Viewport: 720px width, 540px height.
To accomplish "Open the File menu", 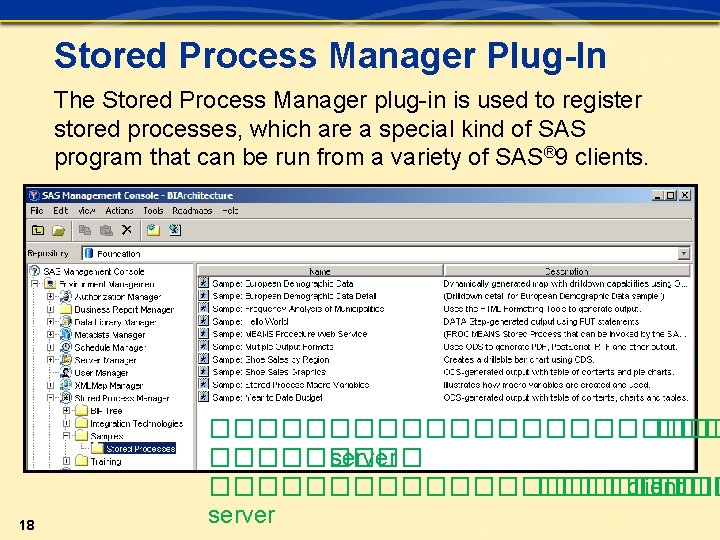I will (x=37, y=211).
